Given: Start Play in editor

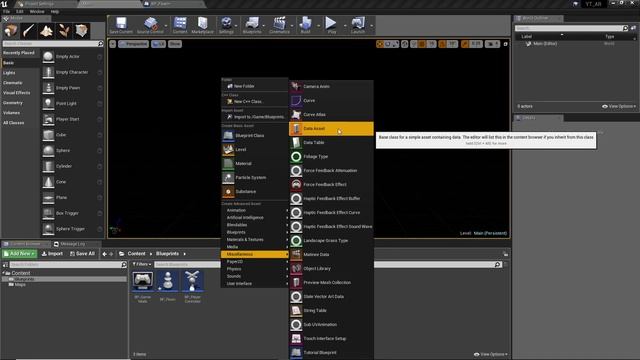Looking at the screenshot, I should [x=331, y=25].
